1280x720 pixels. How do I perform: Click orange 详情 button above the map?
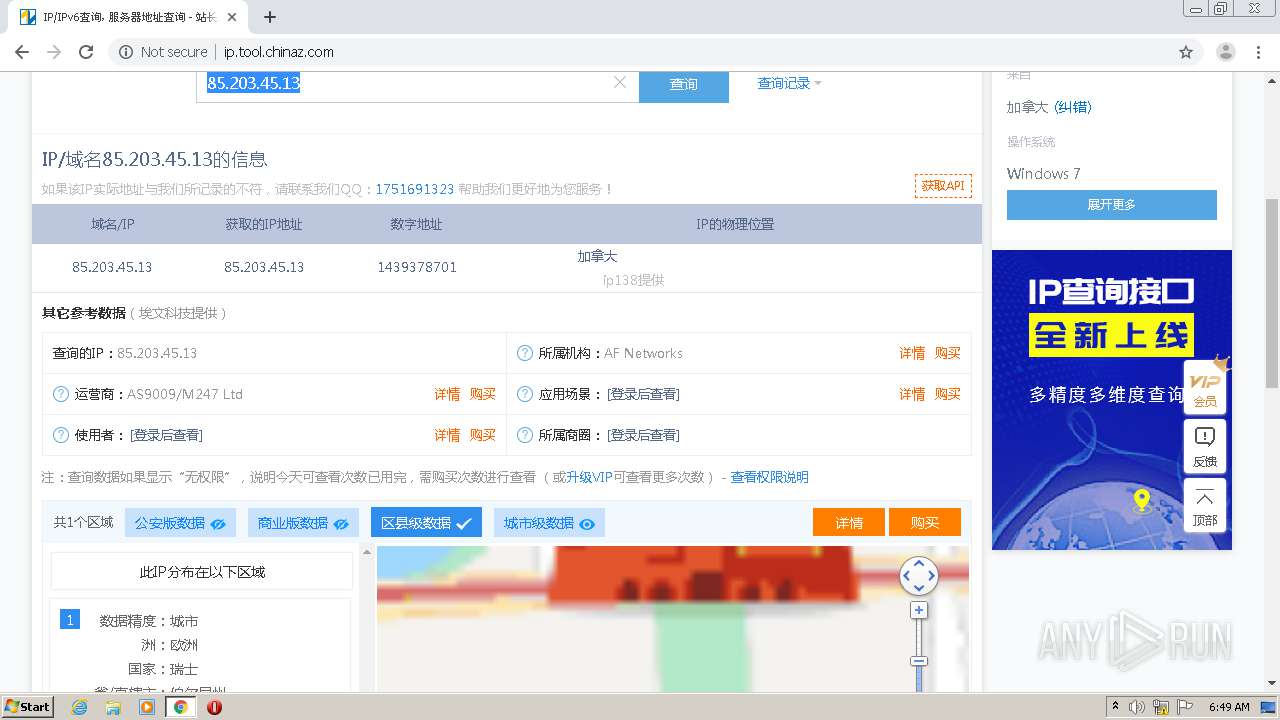coord(849,523)
